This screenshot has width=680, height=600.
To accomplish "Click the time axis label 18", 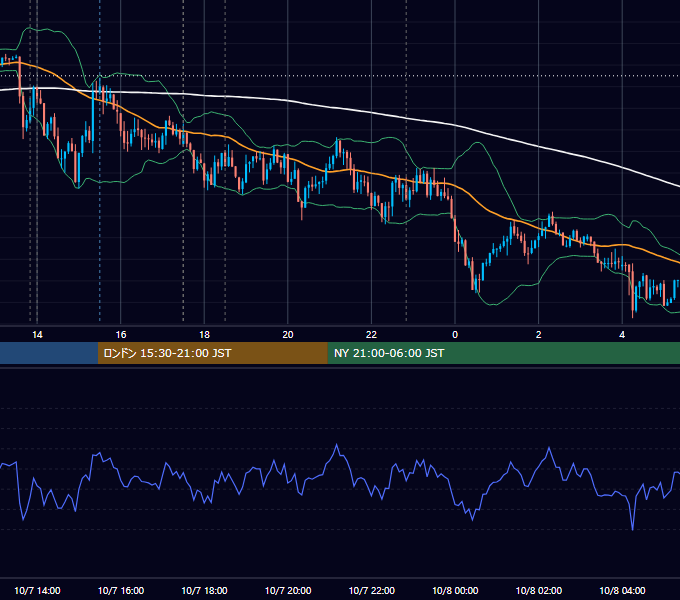I will 204,335.
